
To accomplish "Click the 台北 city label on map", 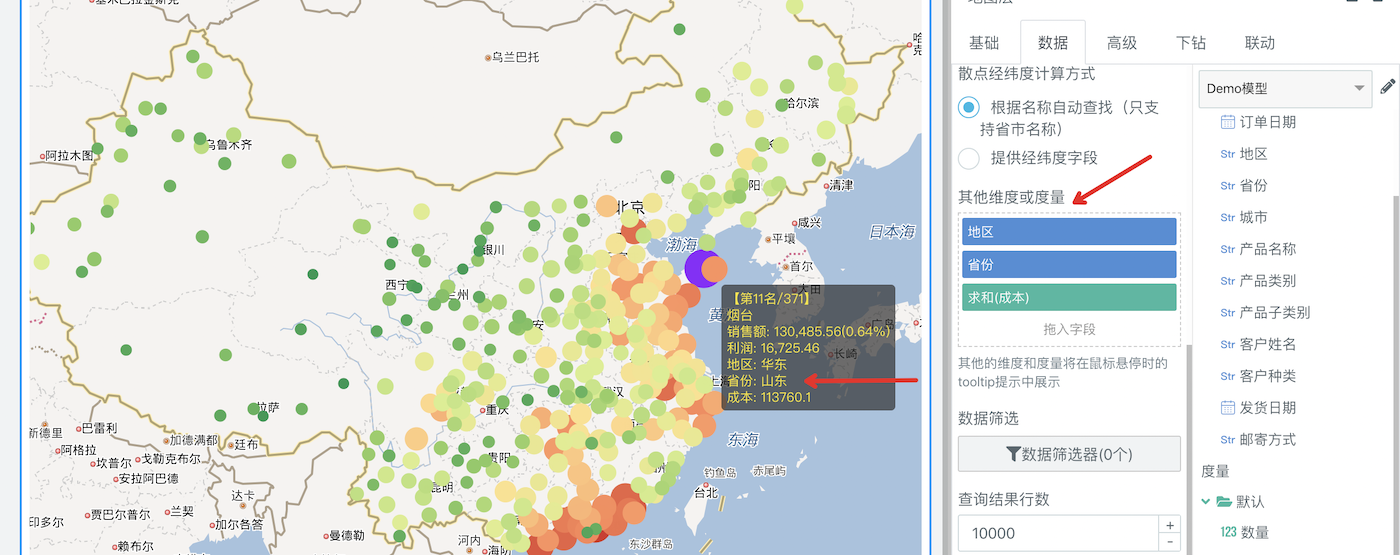I will 706,492.
